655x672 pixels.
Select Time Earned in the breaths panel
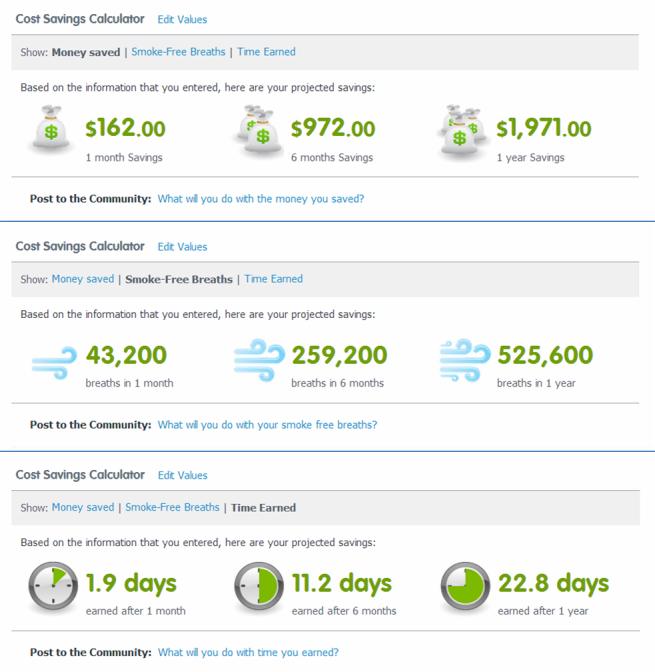coord(273,279)
